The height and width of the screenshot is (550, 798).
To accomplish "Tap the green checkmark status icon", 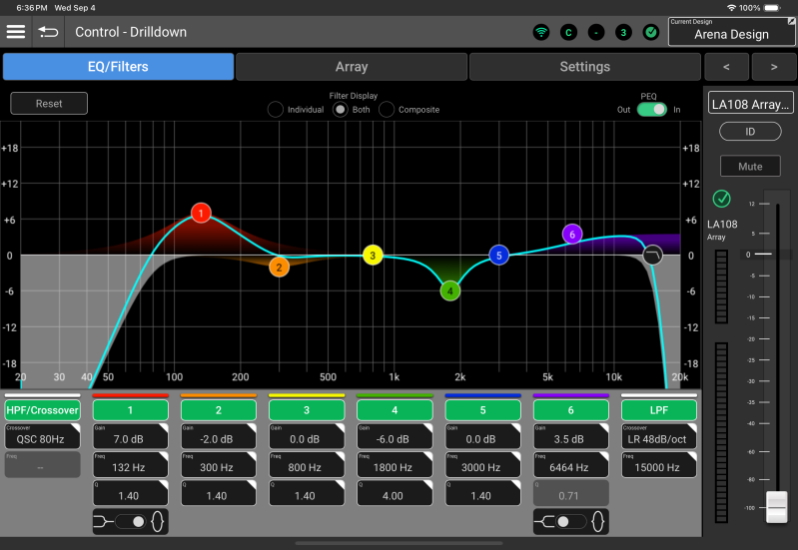I will (651, 33).
